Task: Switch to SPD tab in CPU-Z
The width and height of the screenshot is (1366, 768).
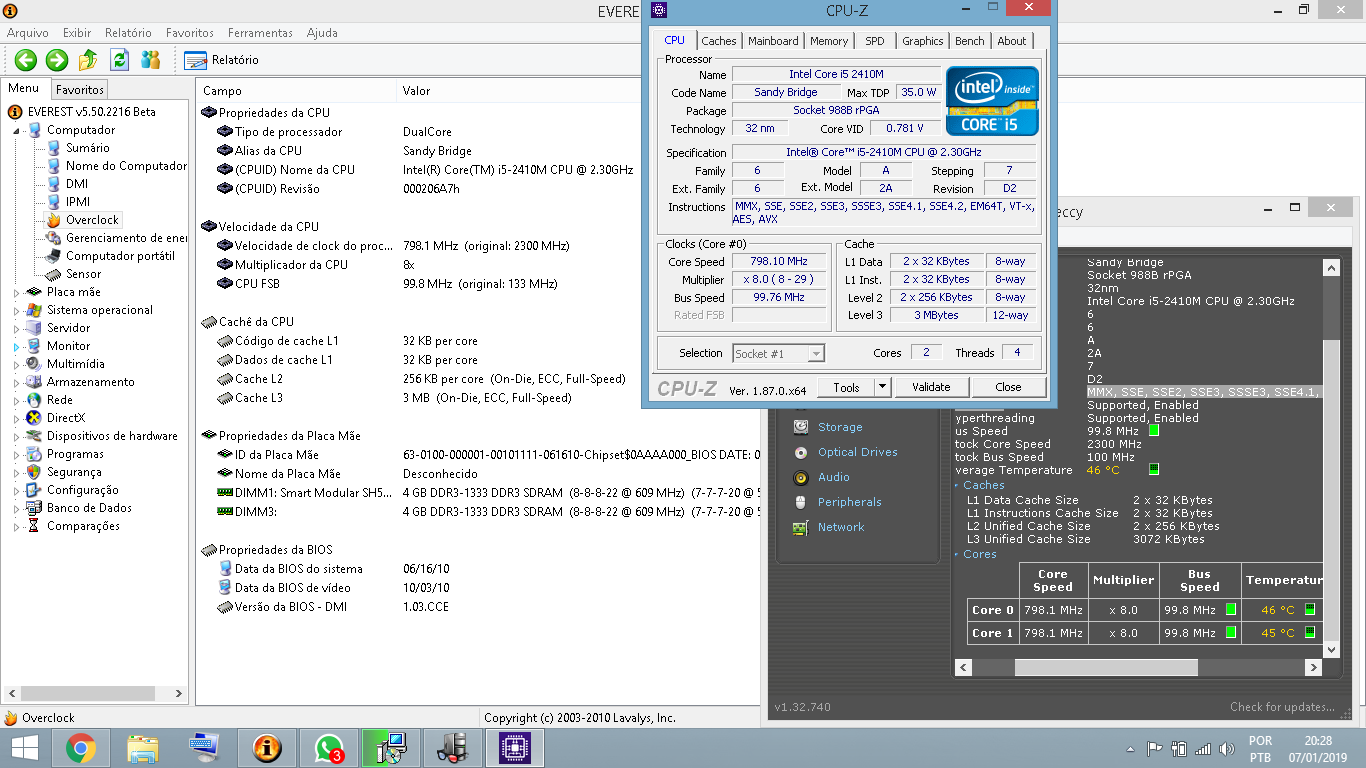Action: coord(875,41)
